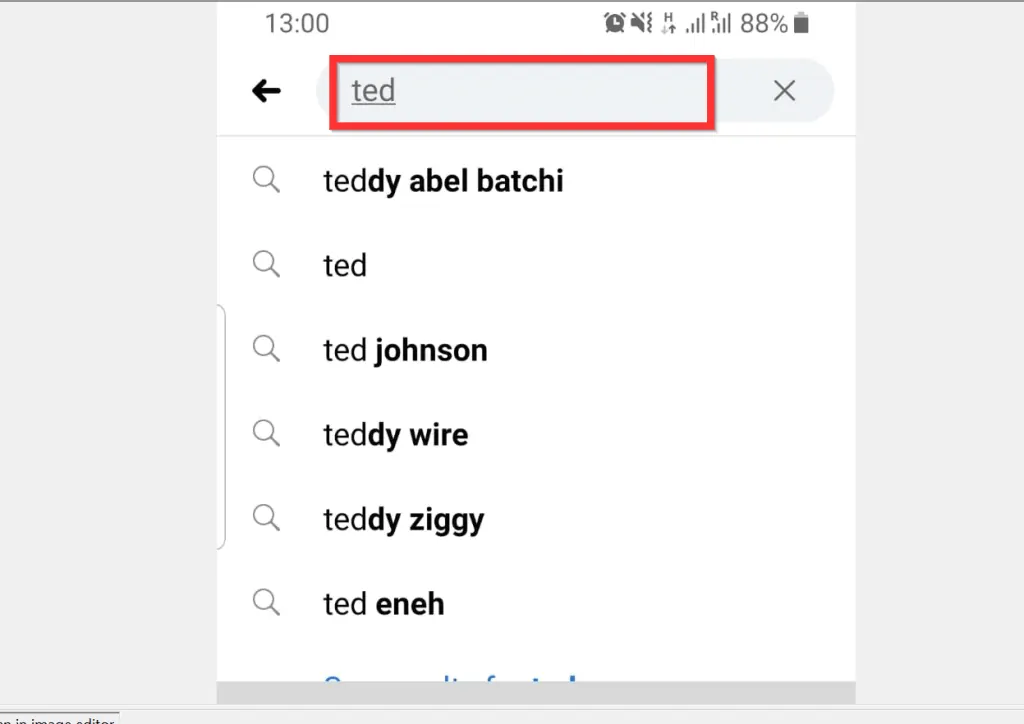This screenshot has width=1024, height=724.
Task: Open the blue "See results" link at bottom
Action: click(448, 684)
